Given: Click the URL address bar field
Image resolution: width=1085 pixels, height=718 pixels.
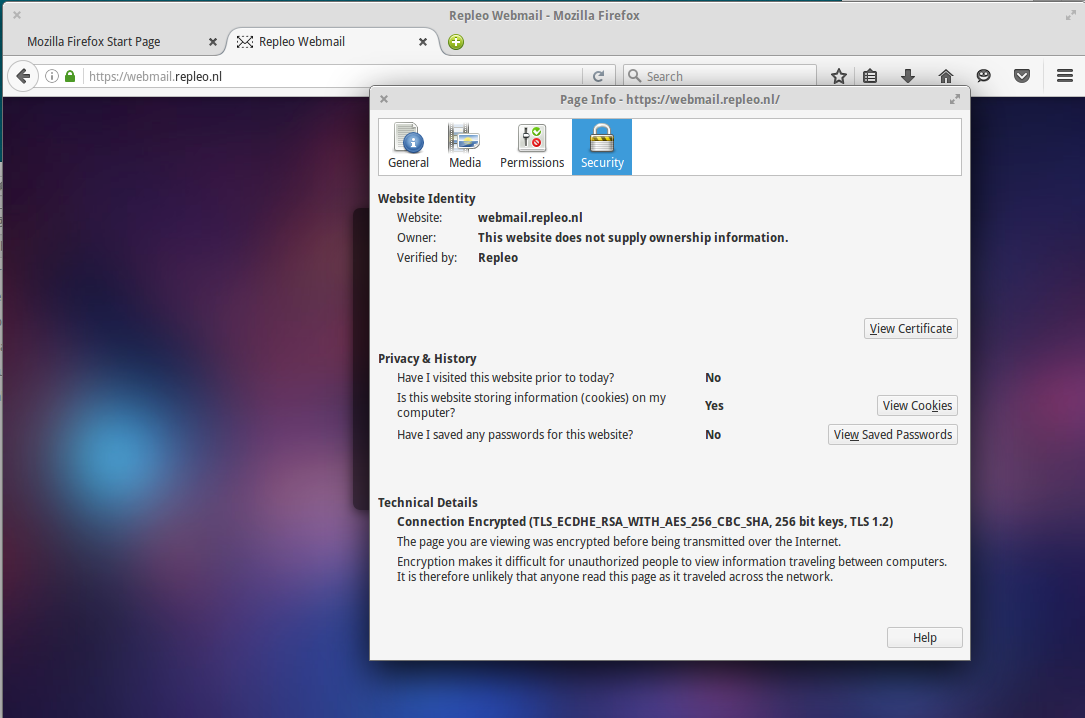Looking at the screenshot, I should 332,76.
